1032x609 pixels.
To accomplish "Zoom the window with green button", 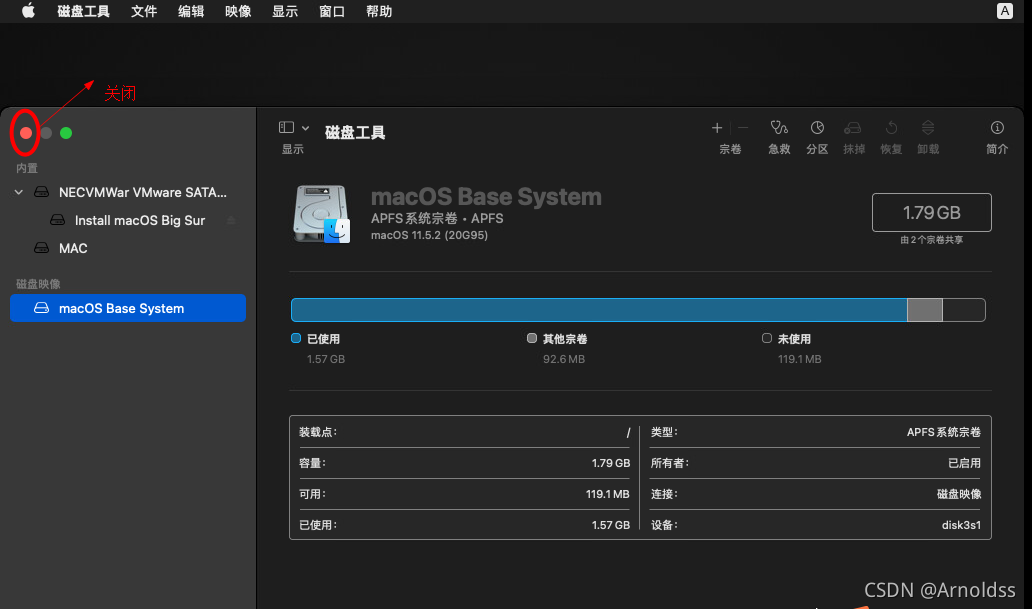I will (x=66, y=133).
